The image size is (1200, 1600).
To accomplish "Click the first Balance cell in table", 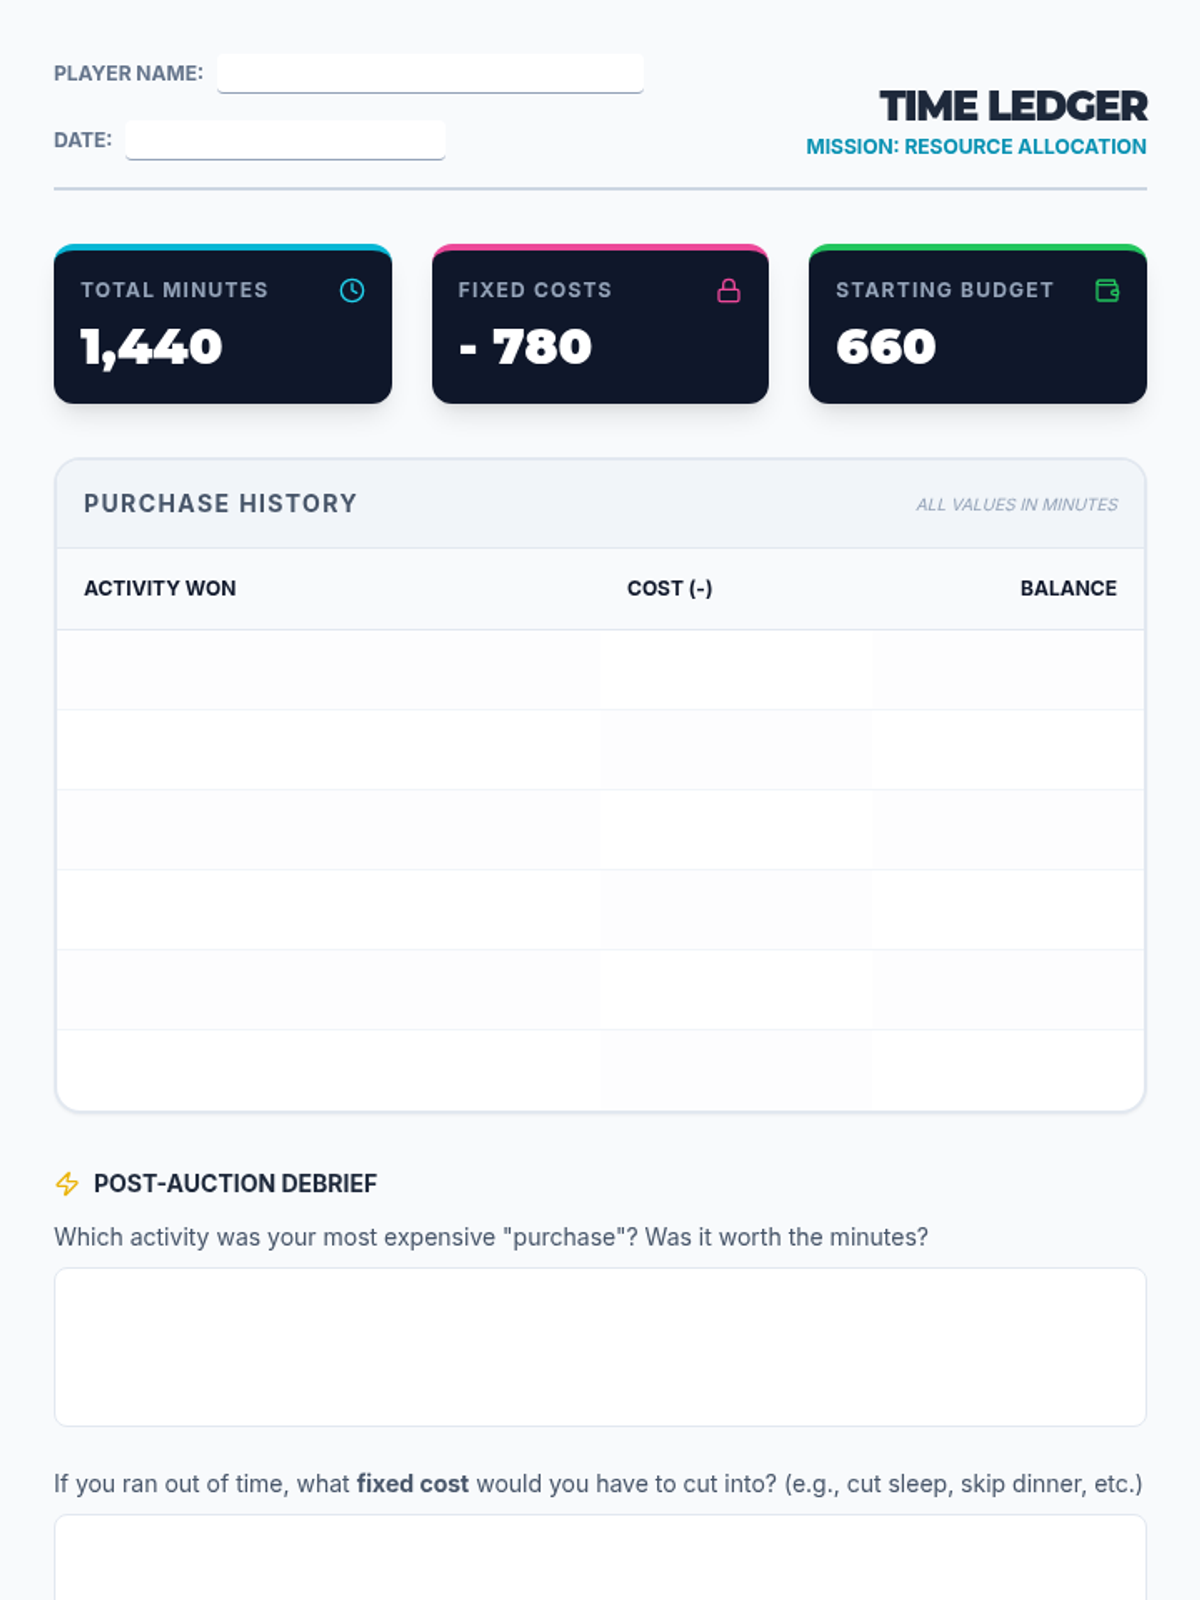I will tap(1007, 670).
